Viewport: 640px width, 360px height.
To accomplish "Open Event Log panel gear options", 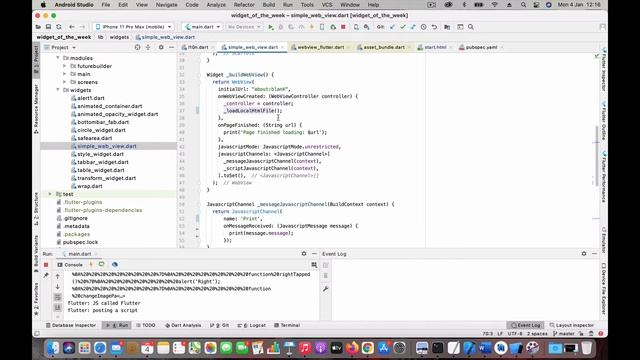I will [x=584, y=254].
